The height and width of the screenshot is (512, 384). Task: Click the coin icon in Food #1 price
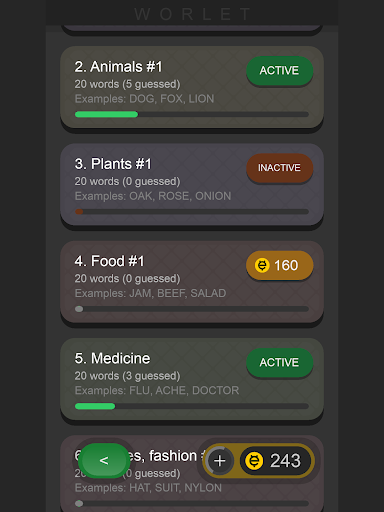[x=262, y=265]
